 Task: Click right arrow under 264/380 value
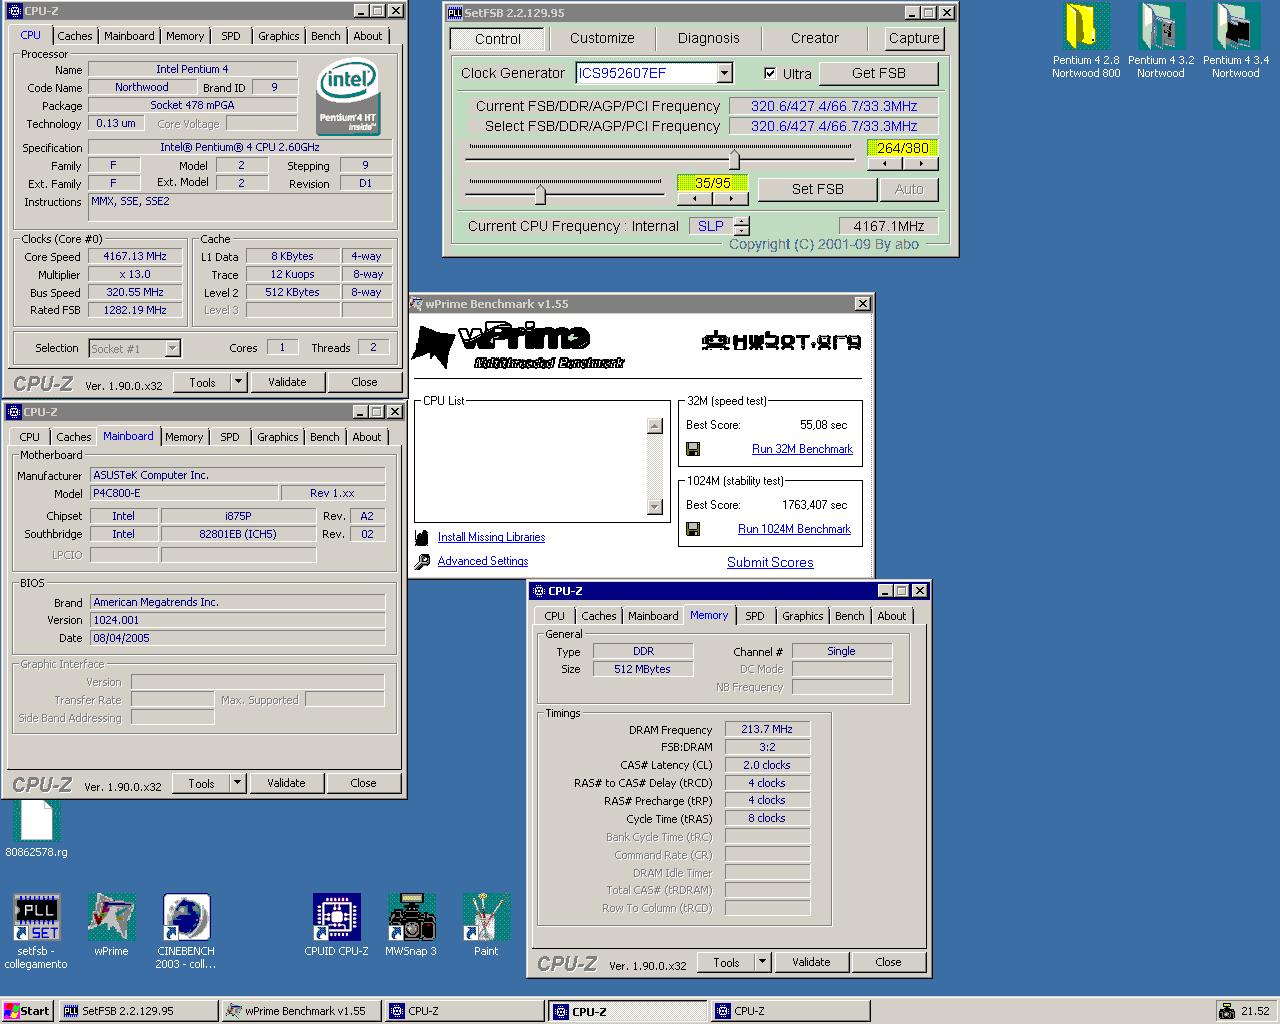tap(920, 164)
